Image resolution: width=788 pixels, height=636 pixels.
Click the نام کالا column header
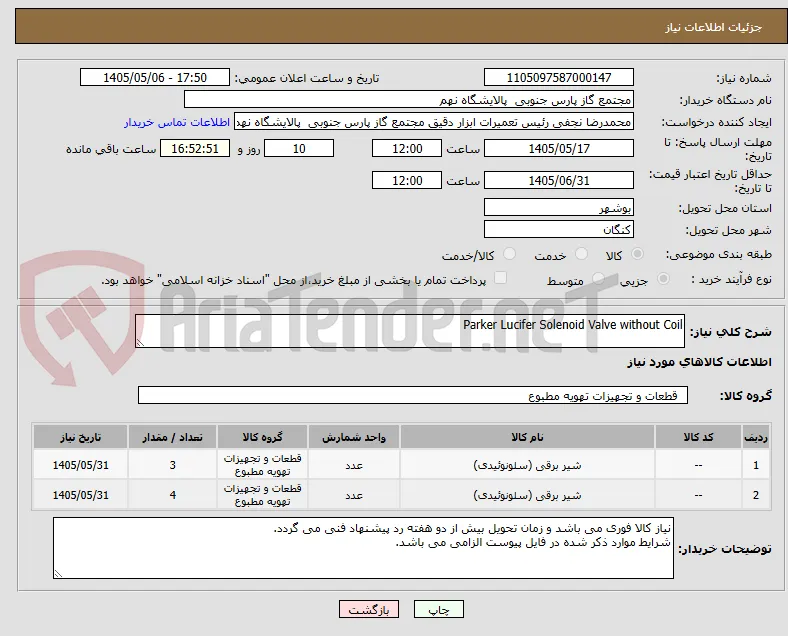527,437
